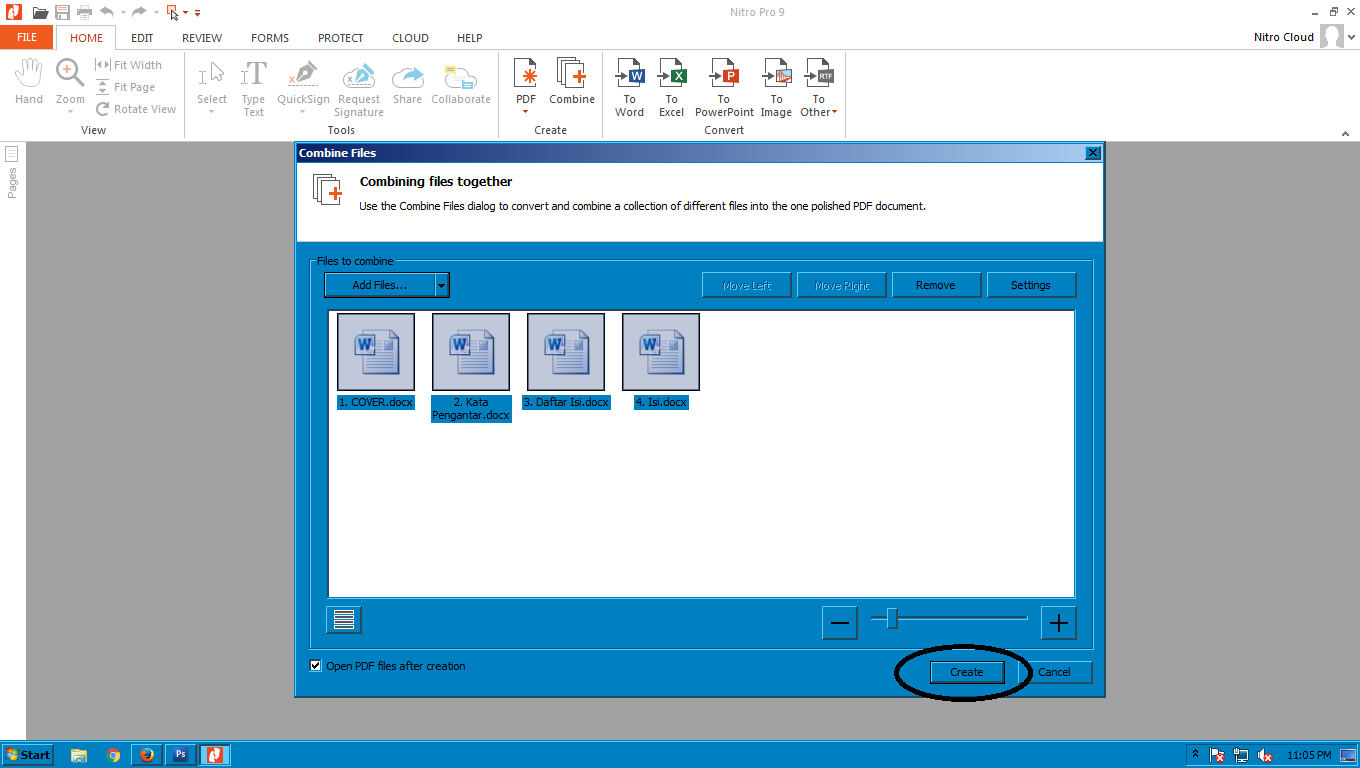Open Photoshop from the taskbar
The height and width of the screenshot is (768, 1360).
click(x=181, y=754)
